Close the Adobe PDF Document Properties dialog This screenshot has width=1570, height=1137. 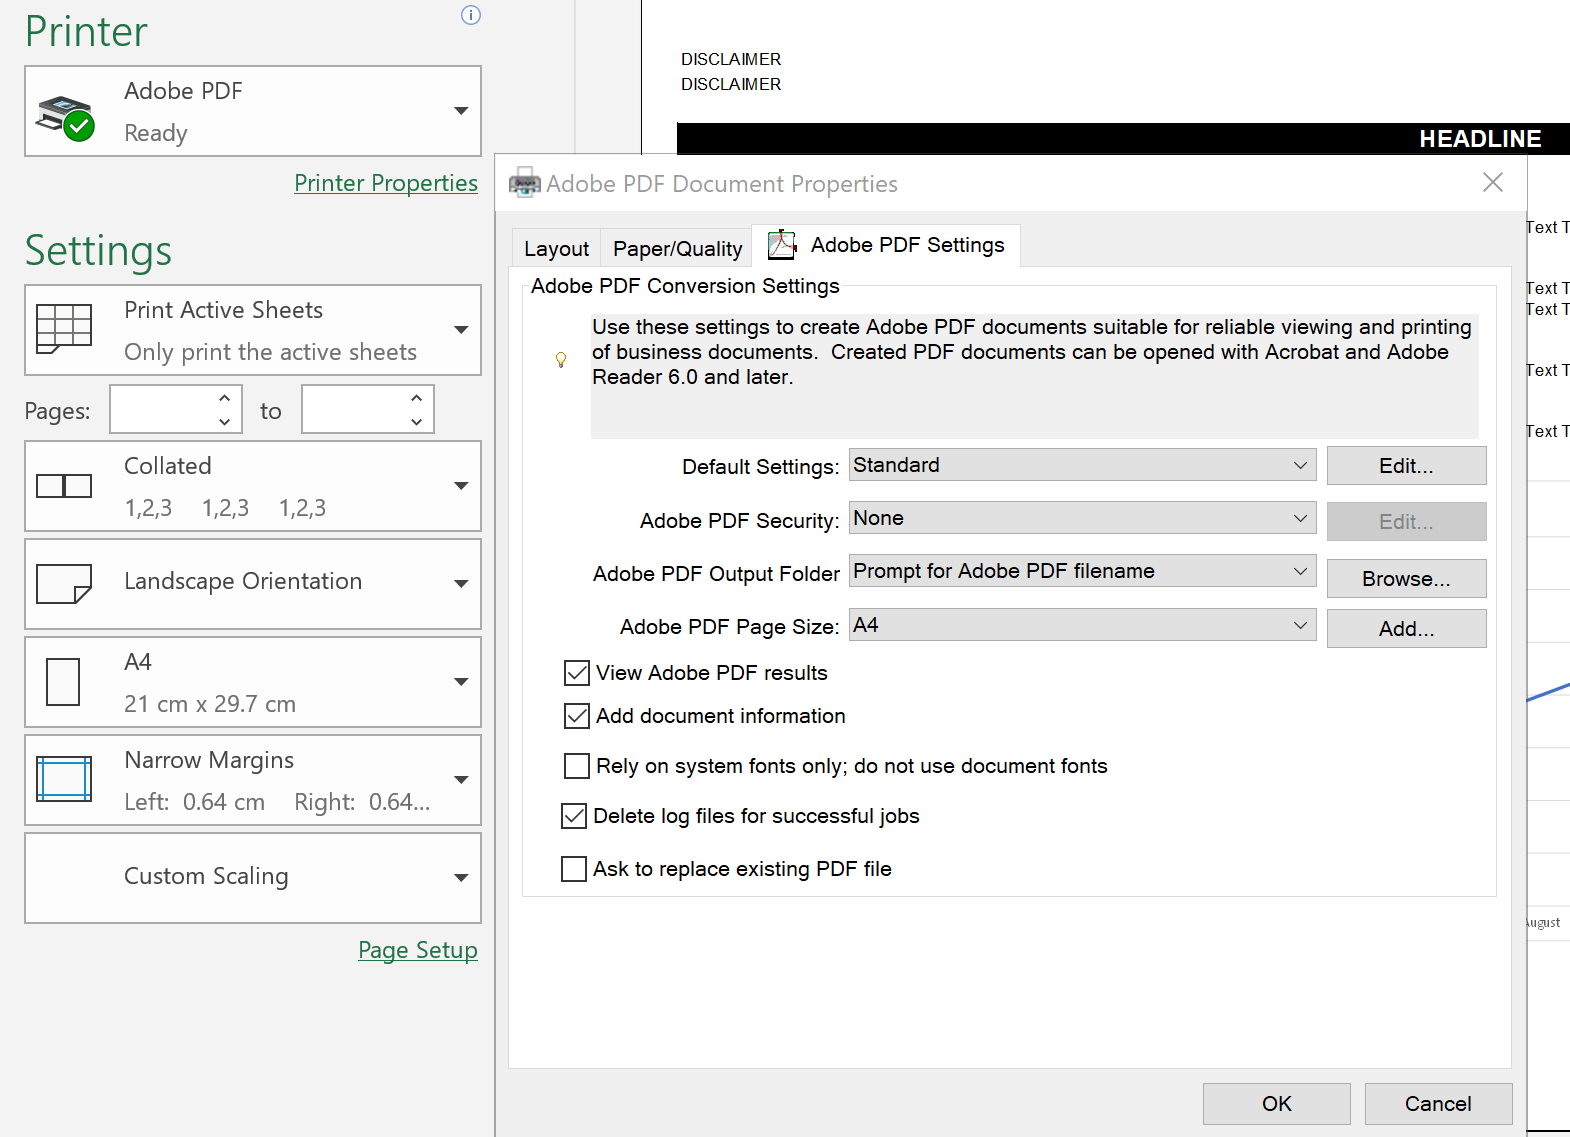[1493, 182]
